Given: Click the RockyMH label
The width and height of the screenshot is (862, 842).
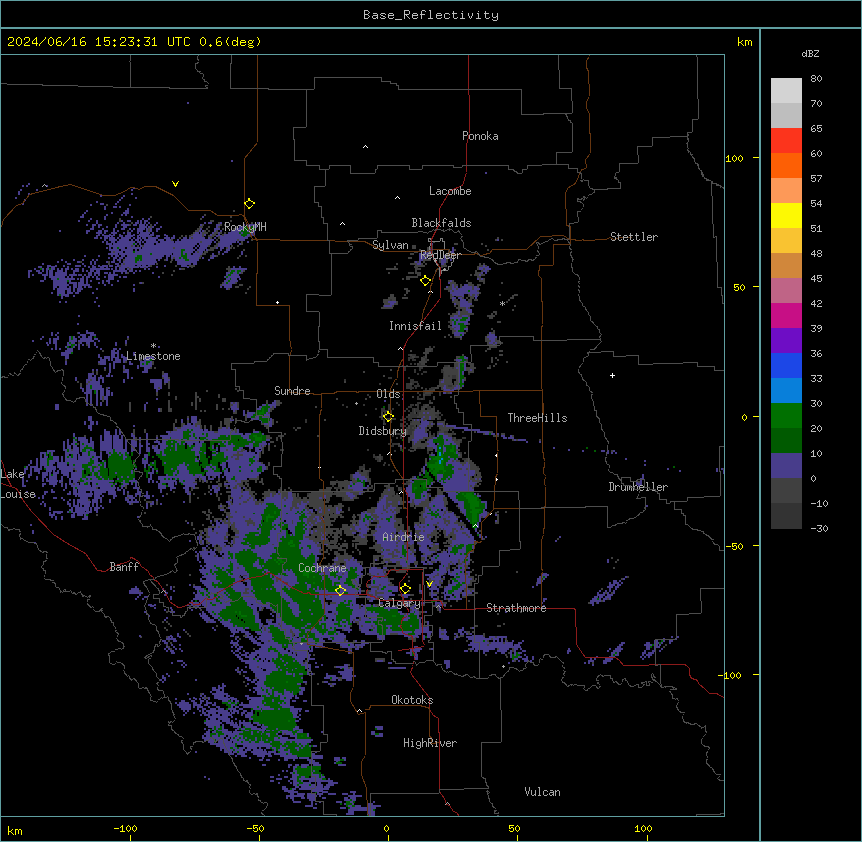Looking at the screenshot, I should pyautogui.click(x=245, y=227).
